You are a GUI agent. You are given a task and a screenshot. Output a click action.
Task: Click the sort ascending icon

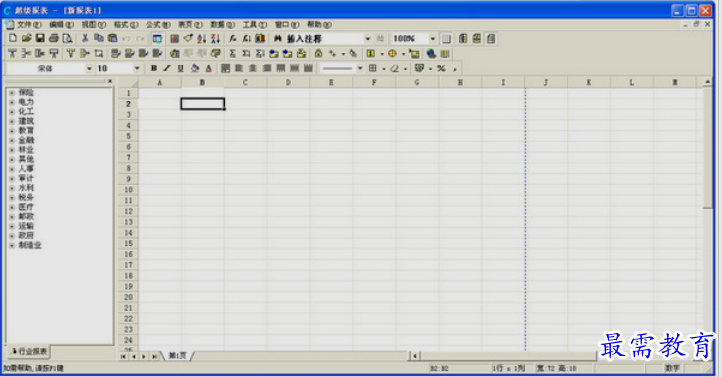202,39
